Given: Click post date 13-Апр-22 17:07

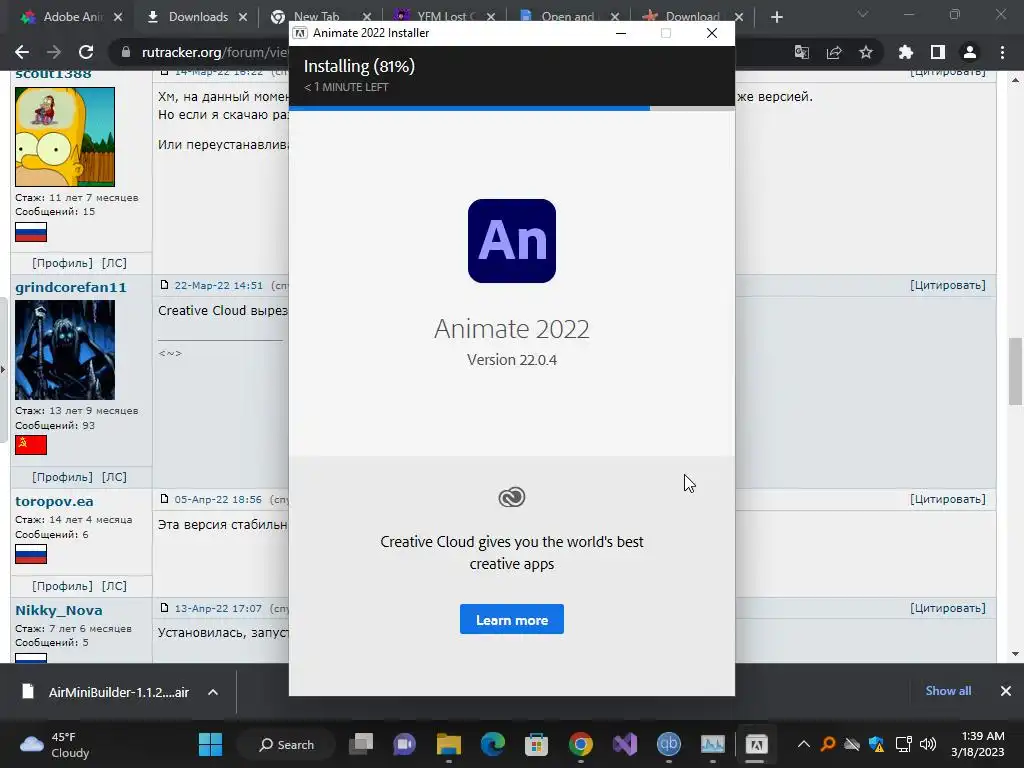Looking at the screenshot, I should click(x=218, y=608).
